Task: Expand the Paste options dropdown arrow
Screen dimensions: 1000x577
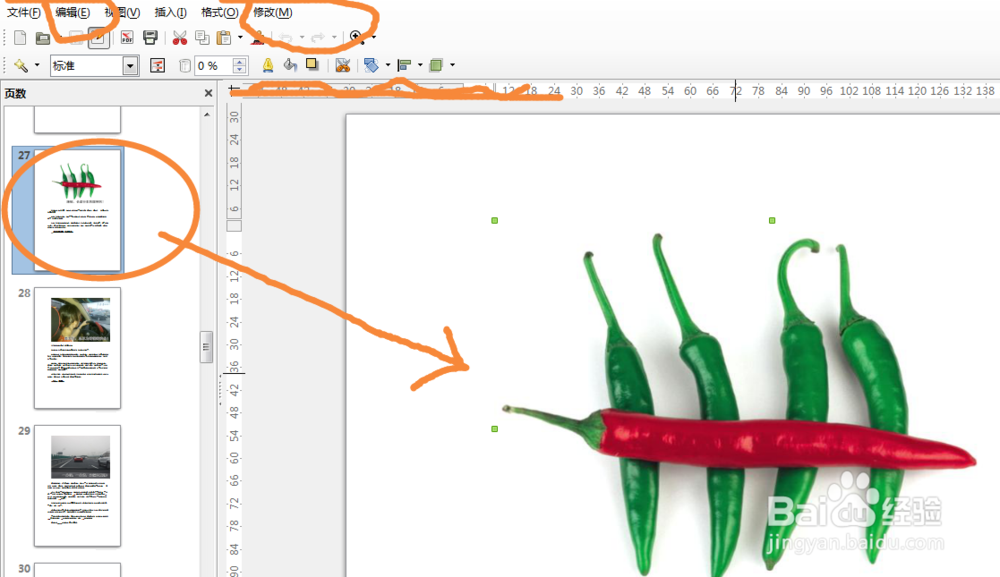Action: click(x=240, y=38)
